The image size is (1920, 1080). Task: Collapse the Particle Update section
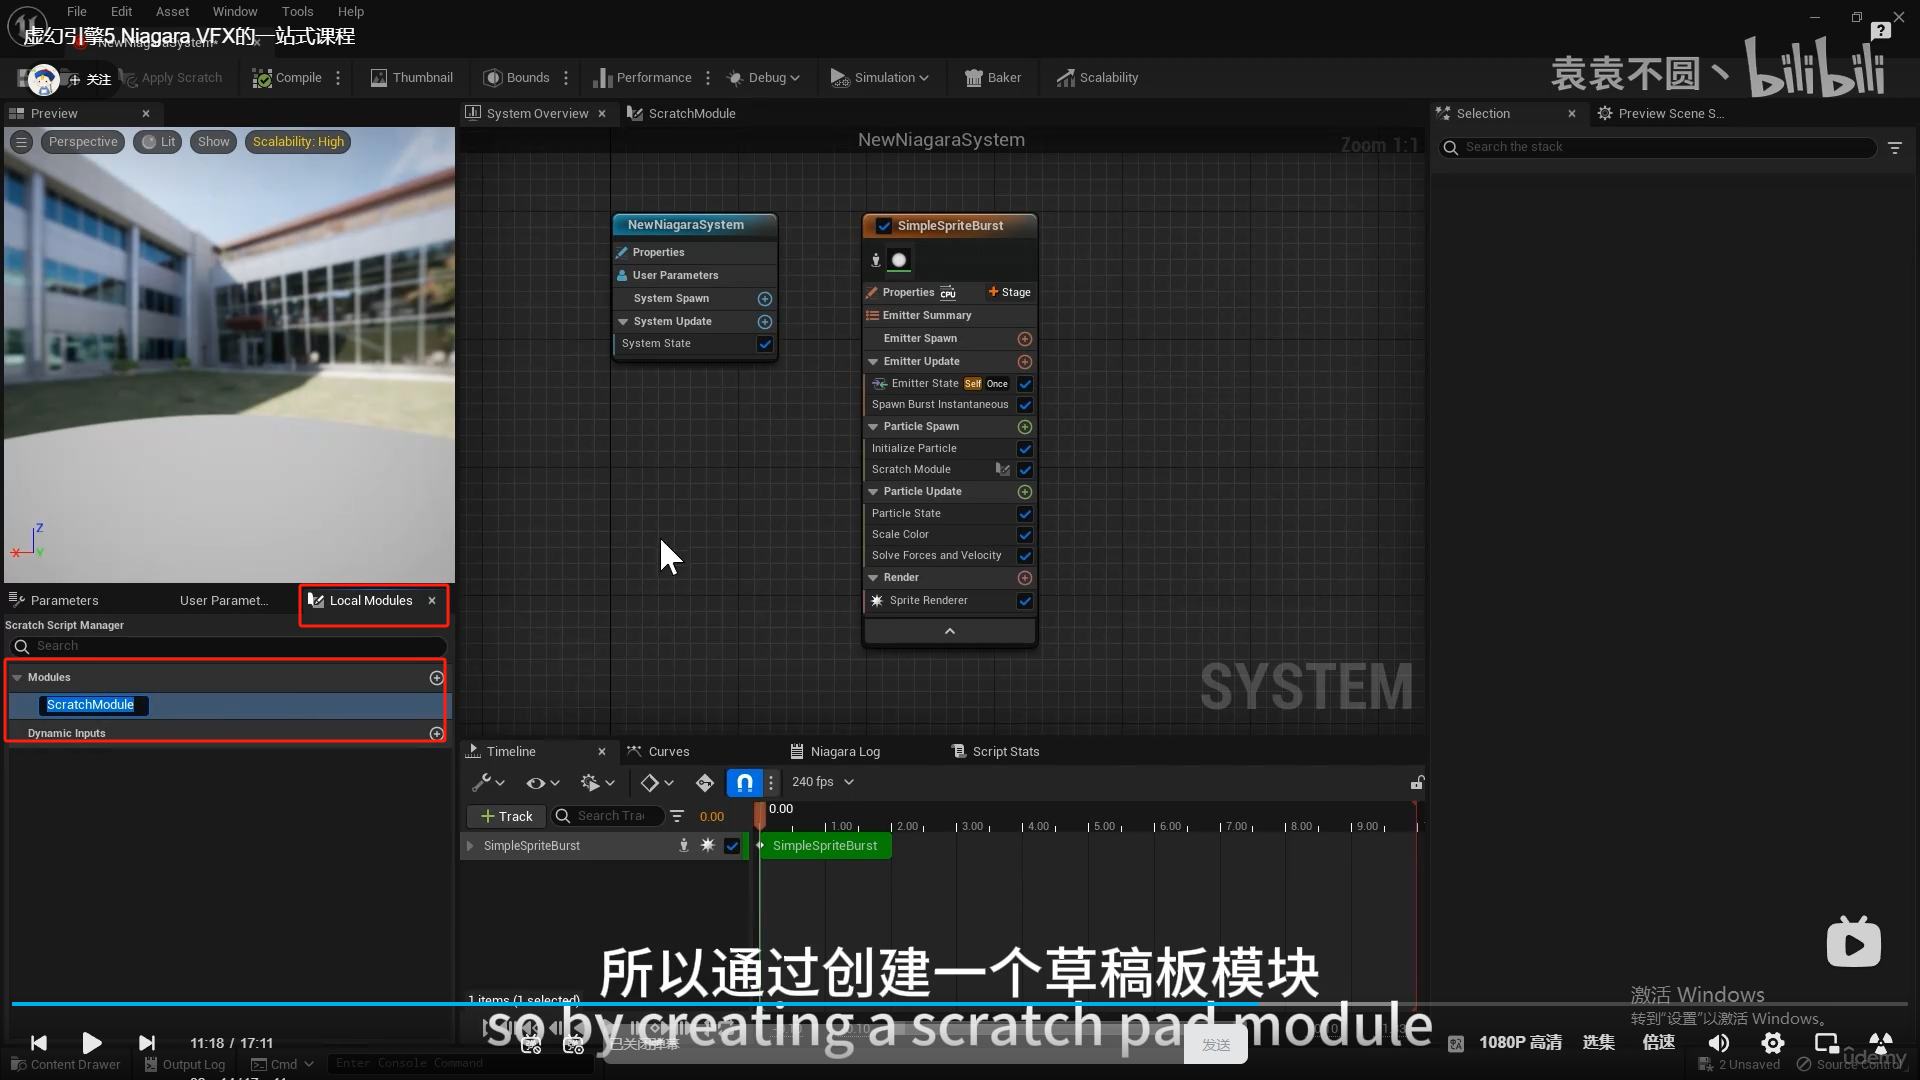coord(873,492)
